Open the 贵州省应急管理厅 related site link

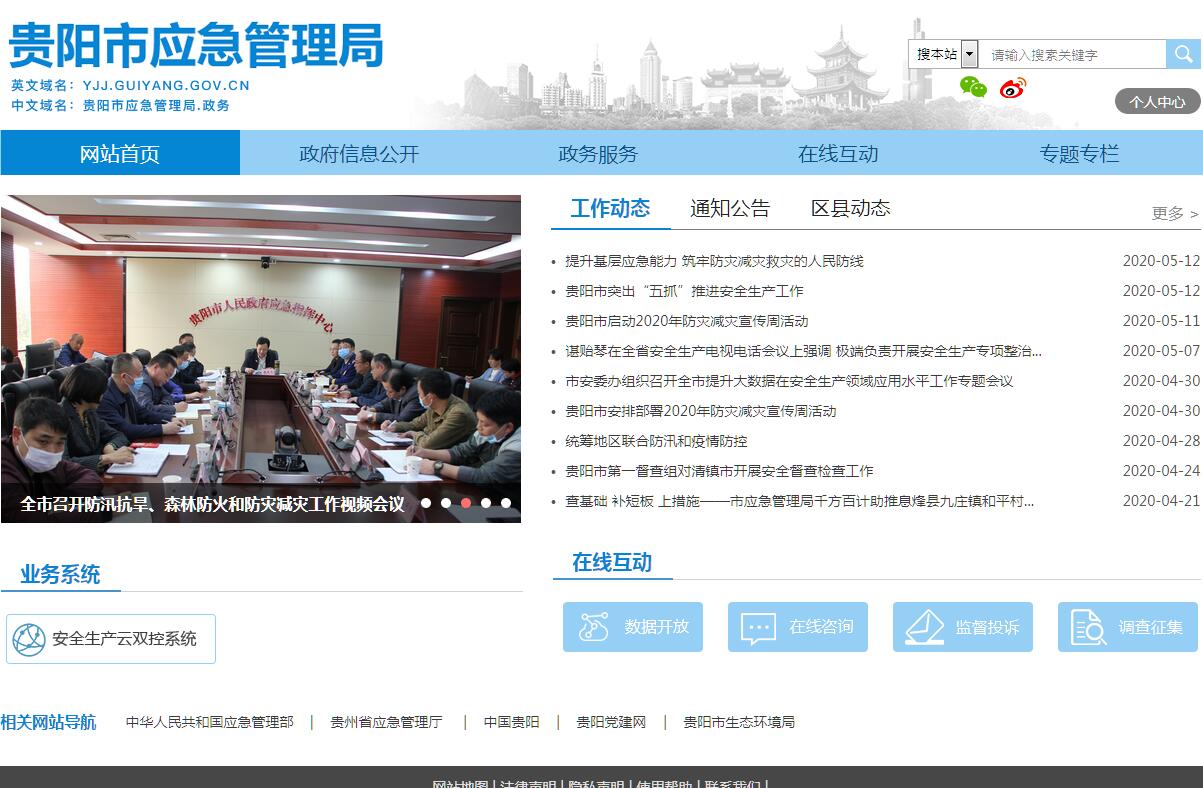coord(386,722)
